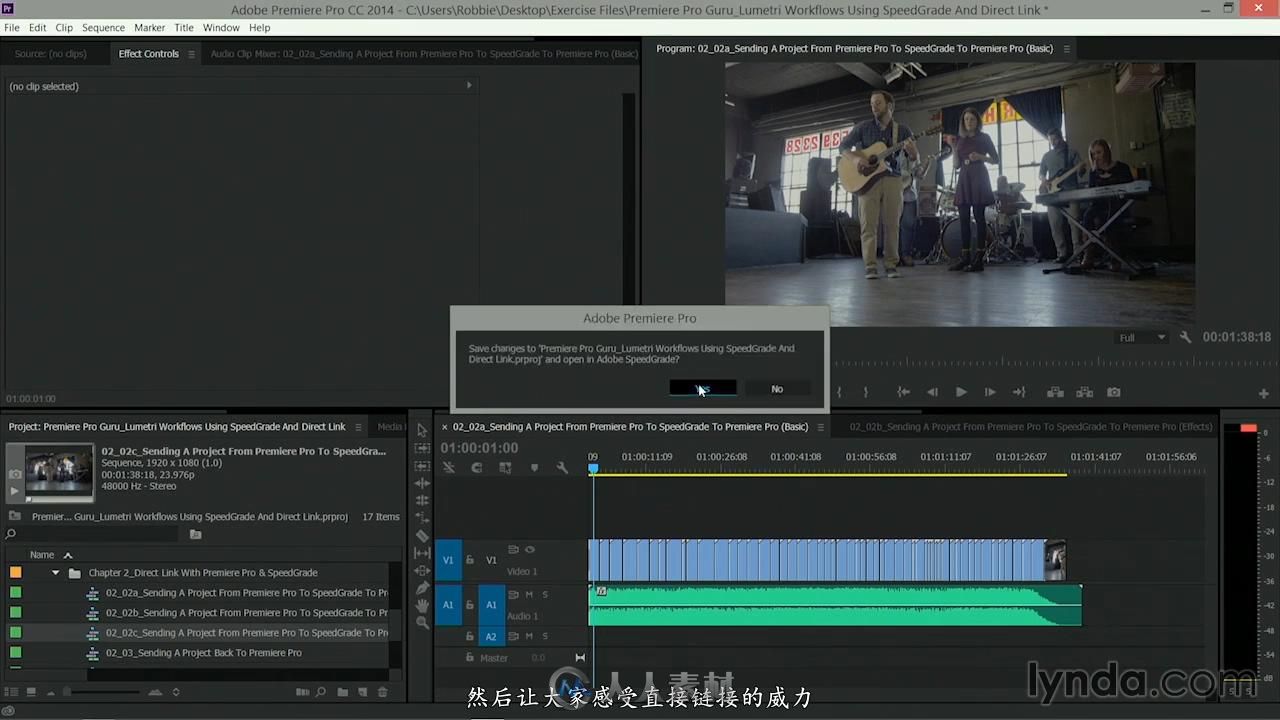Select the Pen tool
Viewport: 1280px width, 720px height.
point(422,588)
